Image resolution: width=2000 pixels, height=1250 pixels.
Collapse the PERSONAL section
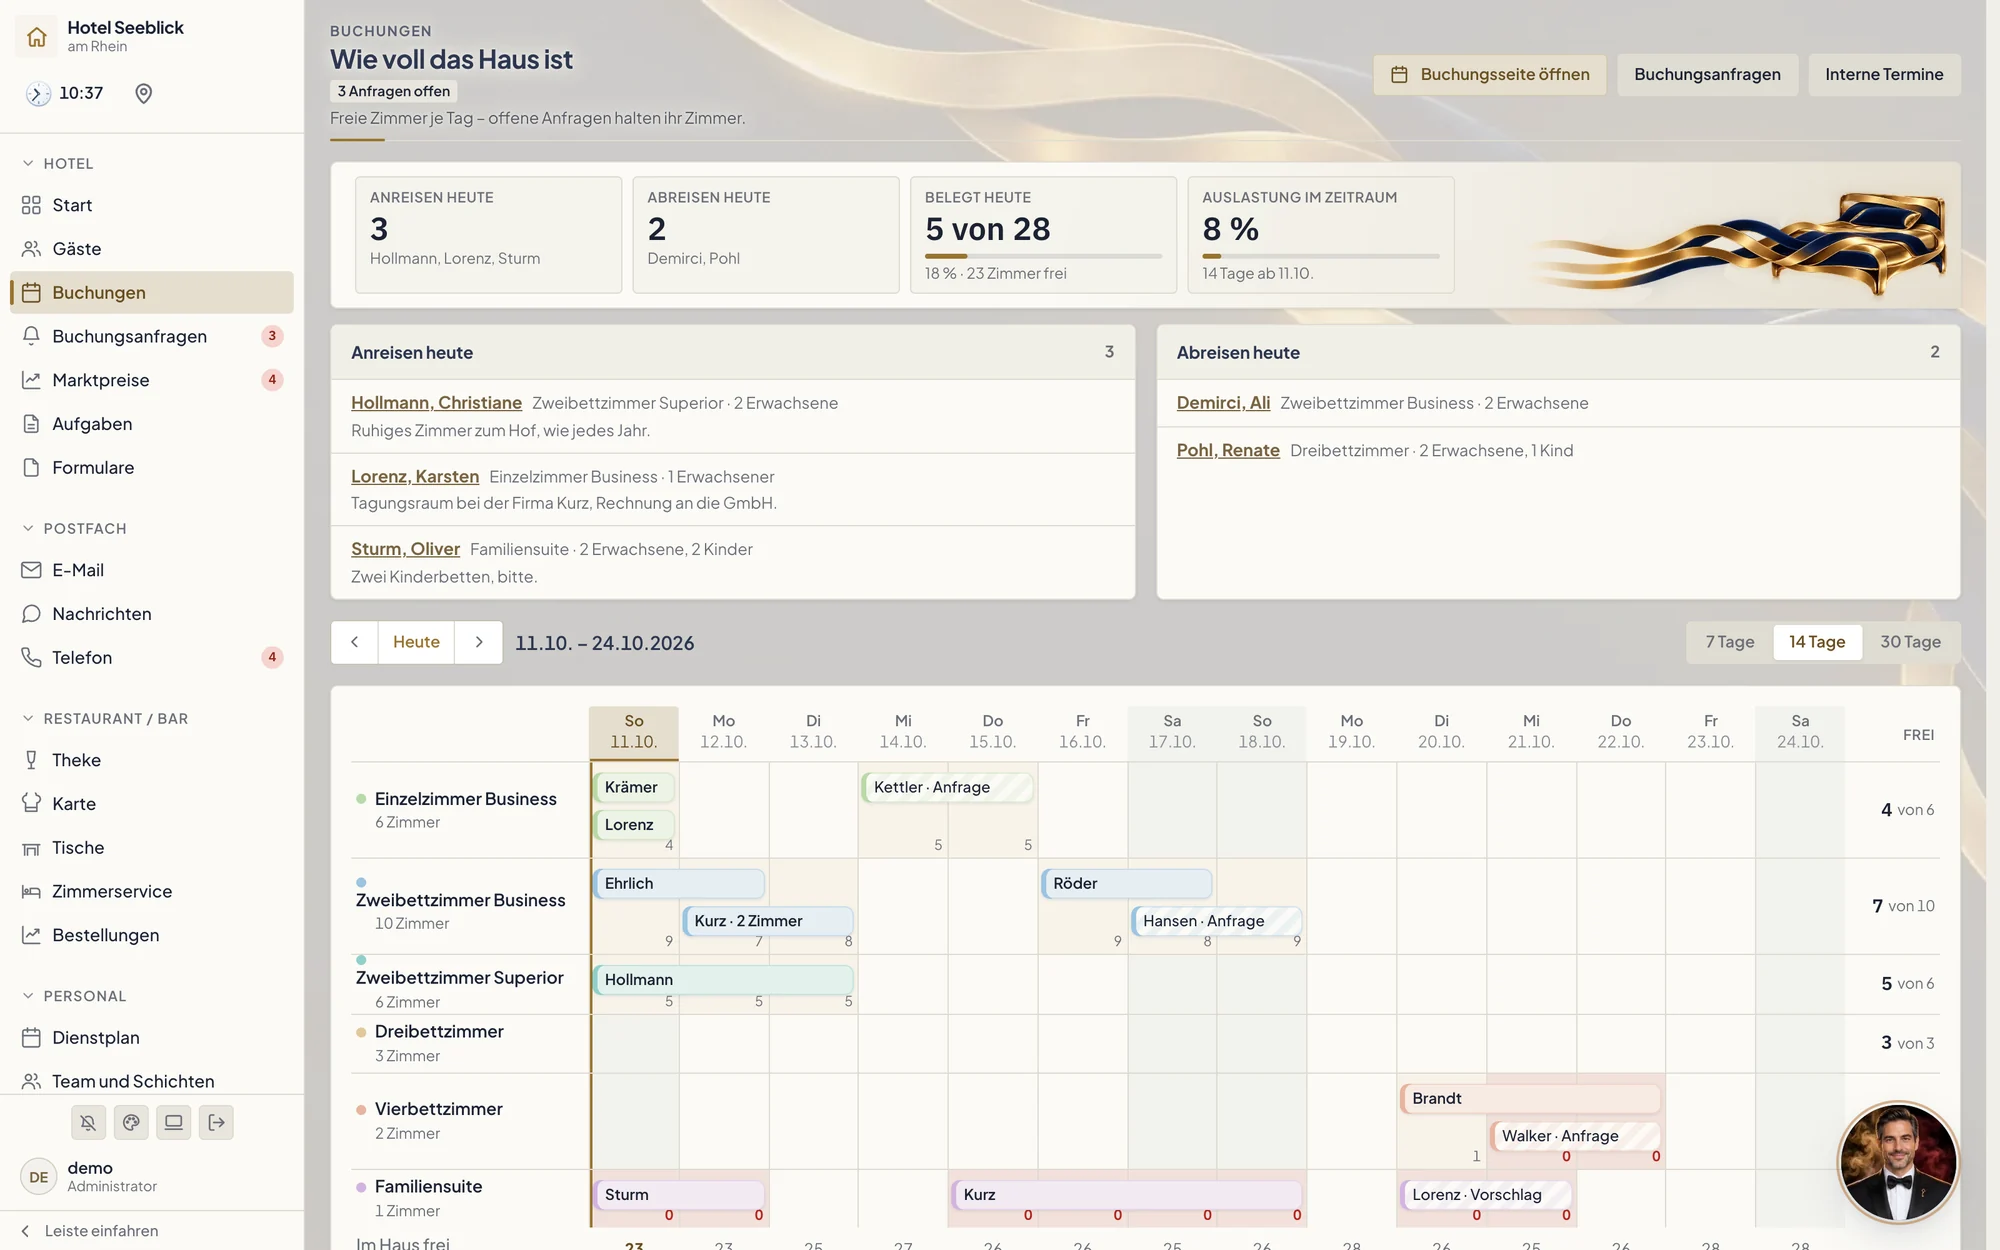pos(74,996)
